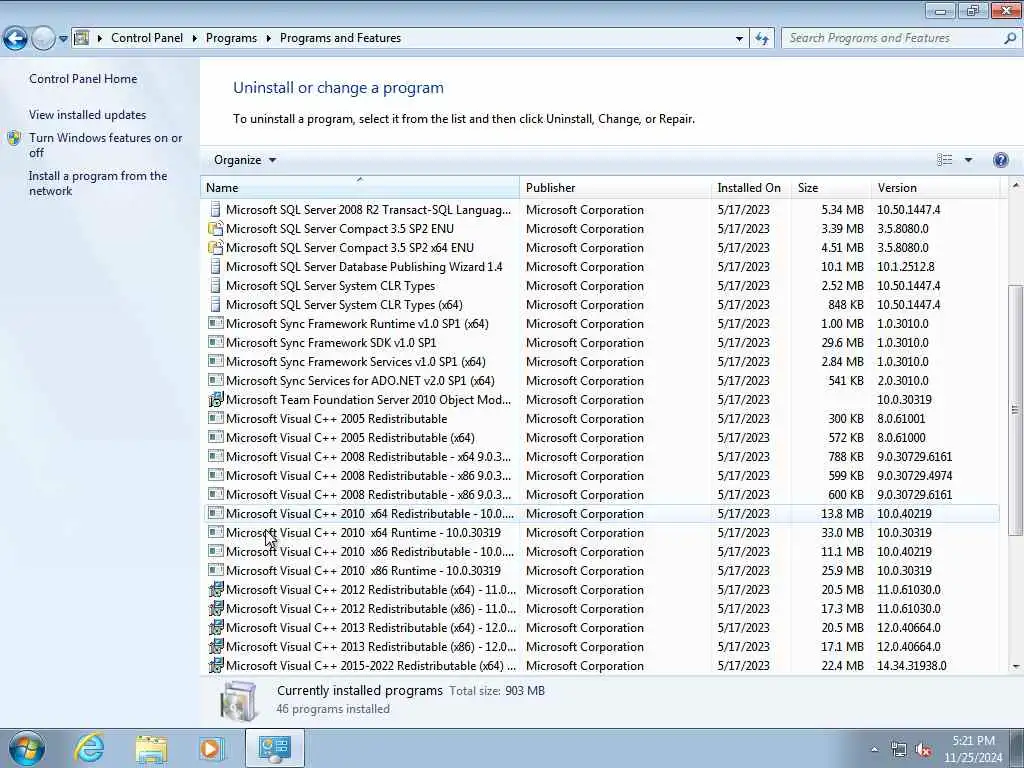Click the shield icon beside Windows features
1024x768 pixels.
click(14, 138)
